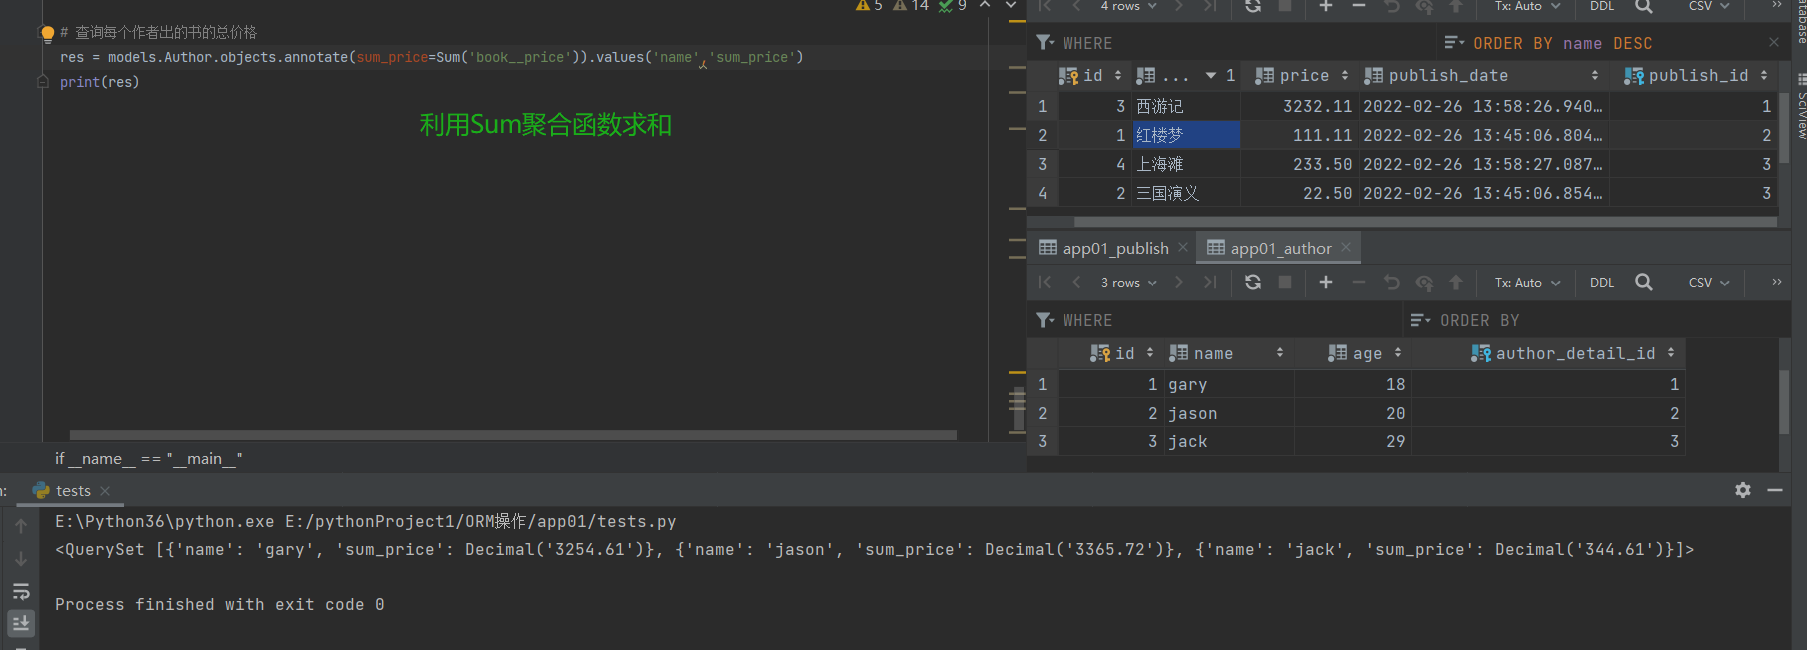
Task: Show more toolbar actions in app01_author panel
Action: [x=1776, y=283]
